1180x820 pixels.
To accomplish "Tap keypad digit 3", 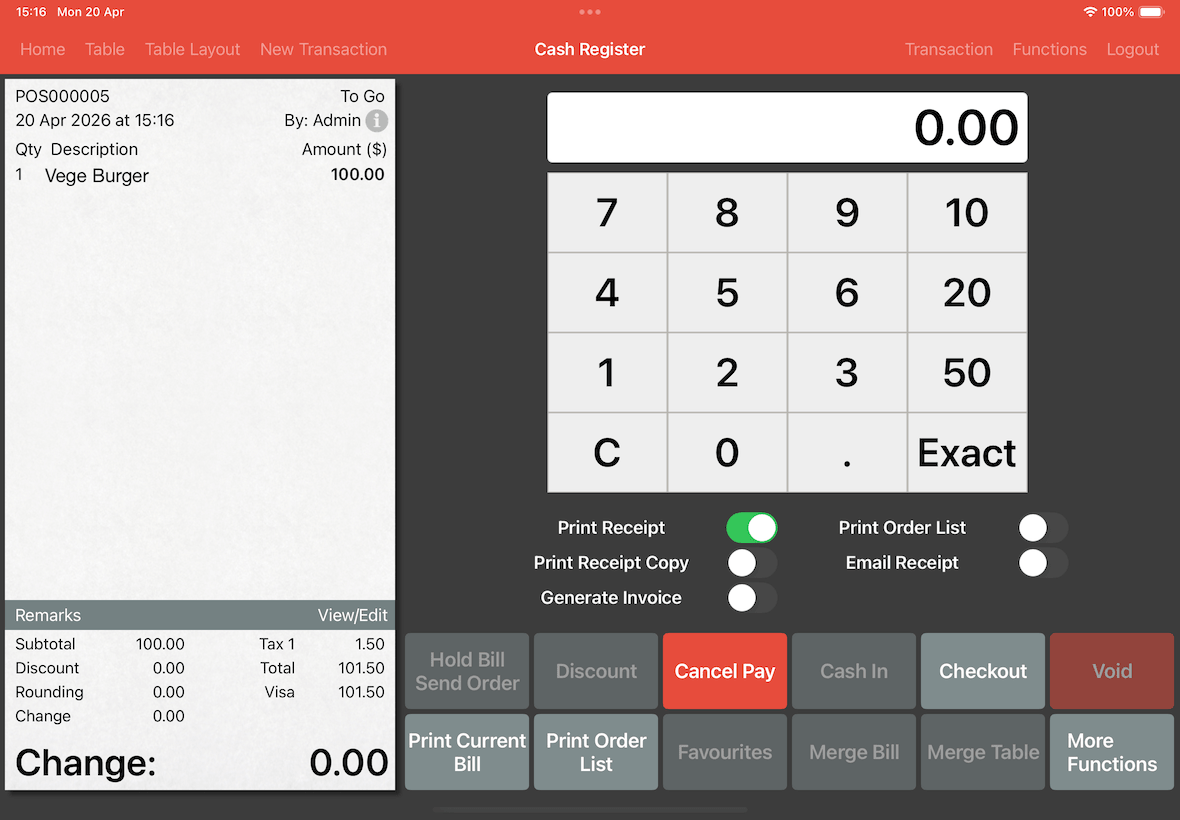I will tap(847, 372).
